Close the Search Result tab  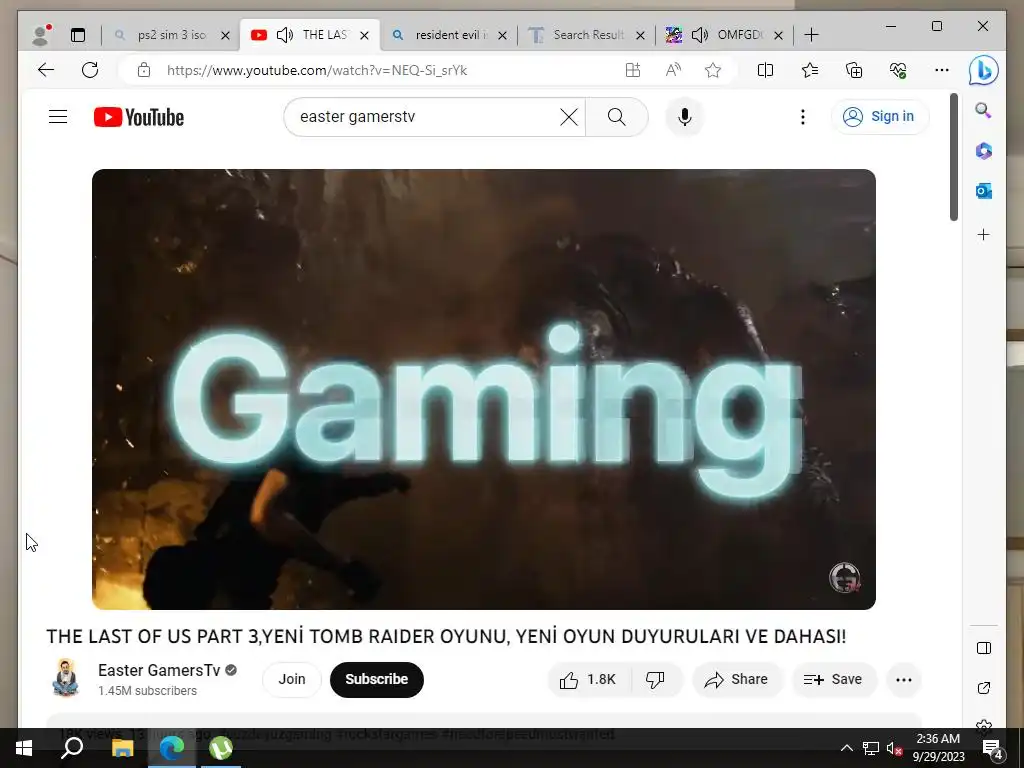pos(641,35)
